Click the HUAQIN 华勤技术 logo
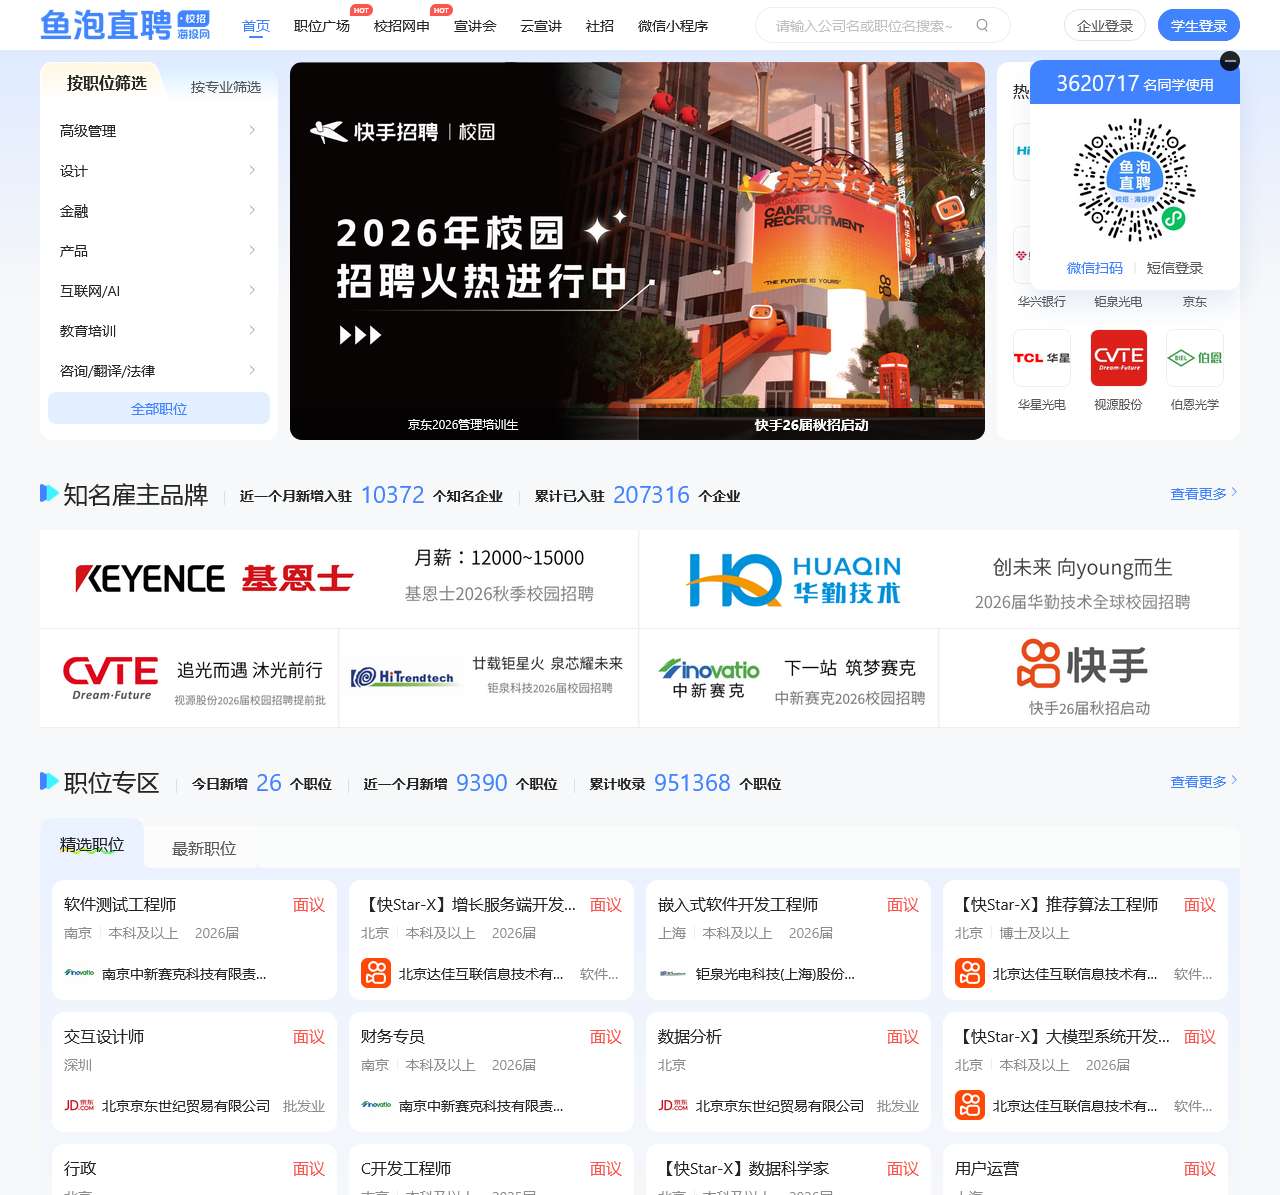The image size is (1280, 1195). click(795, 579)
